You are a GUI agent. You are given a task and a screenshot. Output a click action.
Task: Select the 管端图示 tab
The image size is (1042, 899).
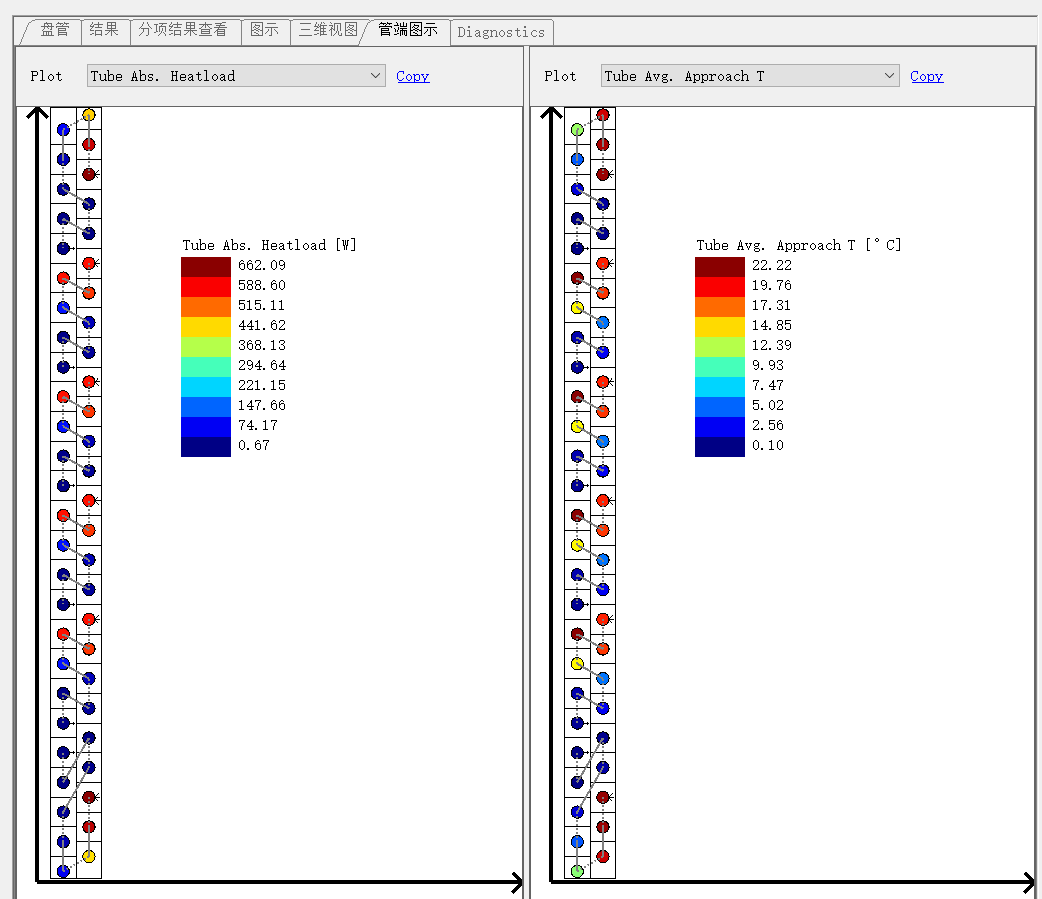coord(407,30)
